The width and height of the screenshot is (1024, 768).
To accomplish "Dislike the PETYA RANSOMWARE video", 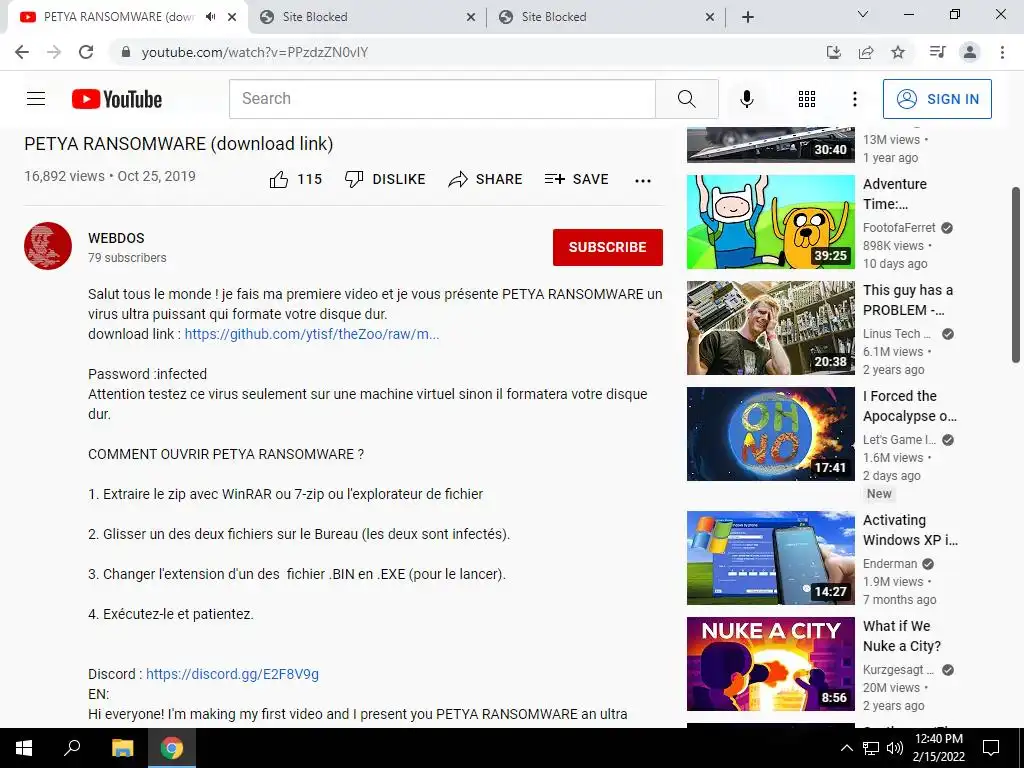I will tap(385, 179).
